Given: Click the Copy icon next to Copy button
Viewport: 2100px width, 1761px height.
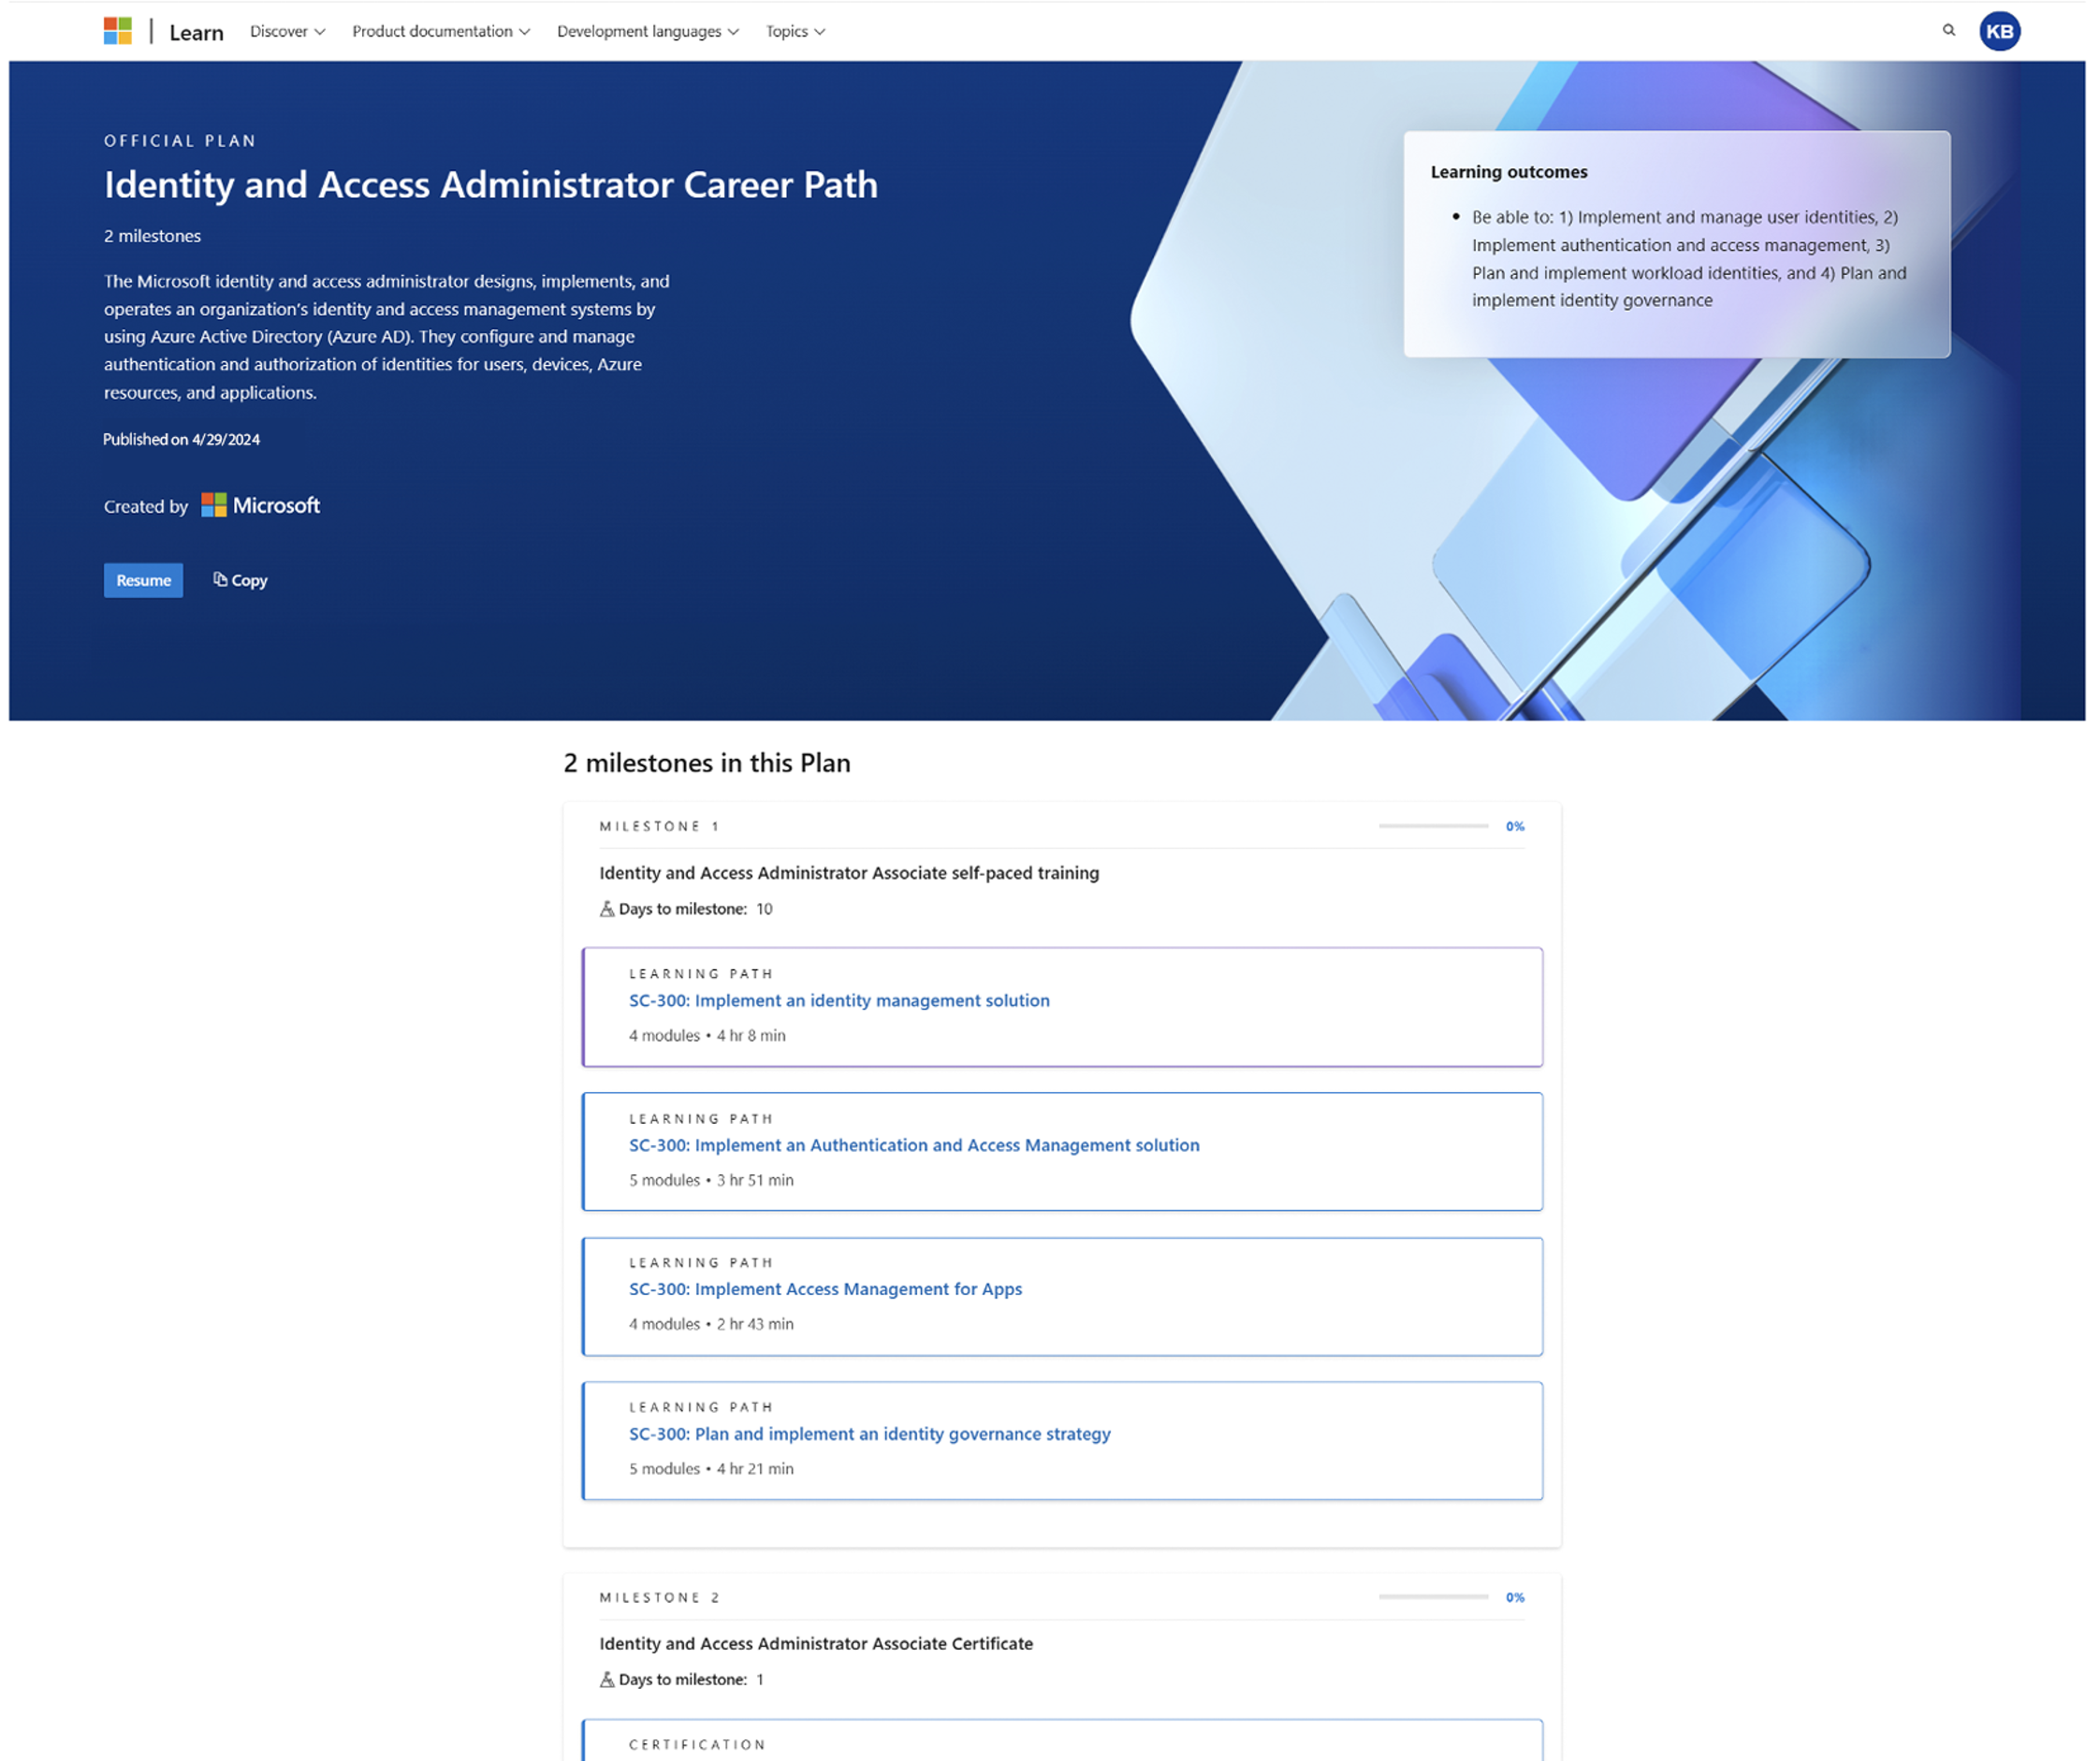Looking at the screenshot, I should tap(220, 578).
